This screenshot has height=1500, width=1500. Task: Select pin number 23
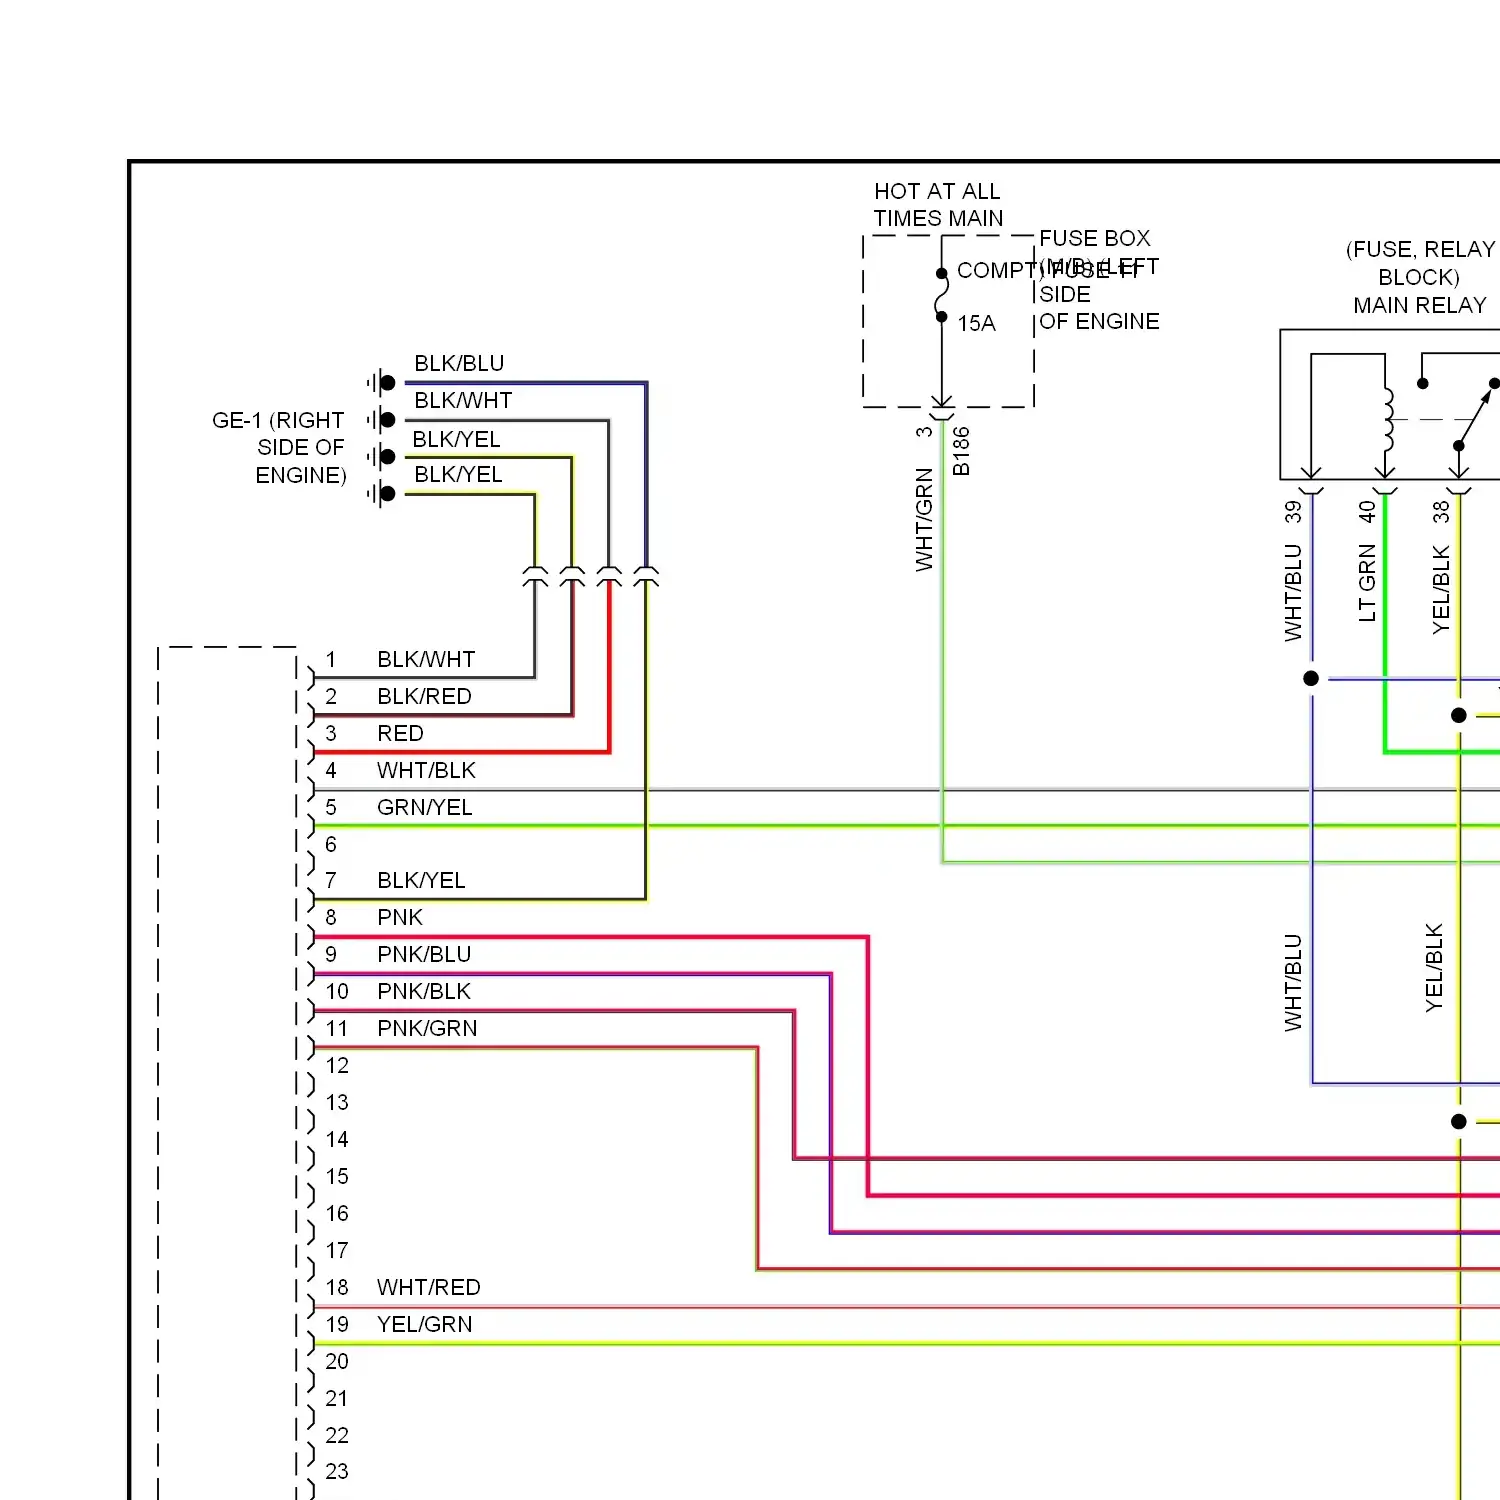coord(337,1471)
